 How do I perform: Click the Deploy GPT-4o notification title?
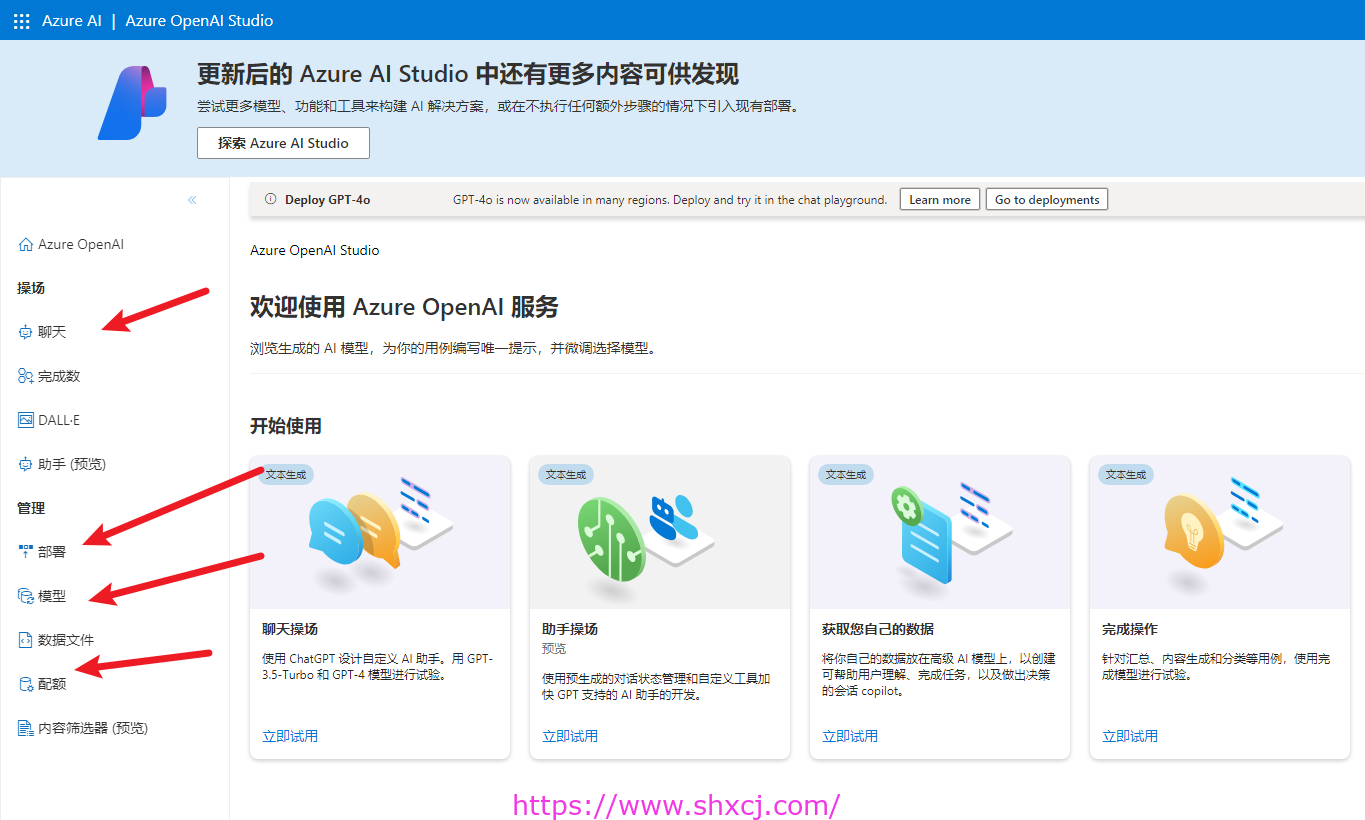(x=328, y=200)
